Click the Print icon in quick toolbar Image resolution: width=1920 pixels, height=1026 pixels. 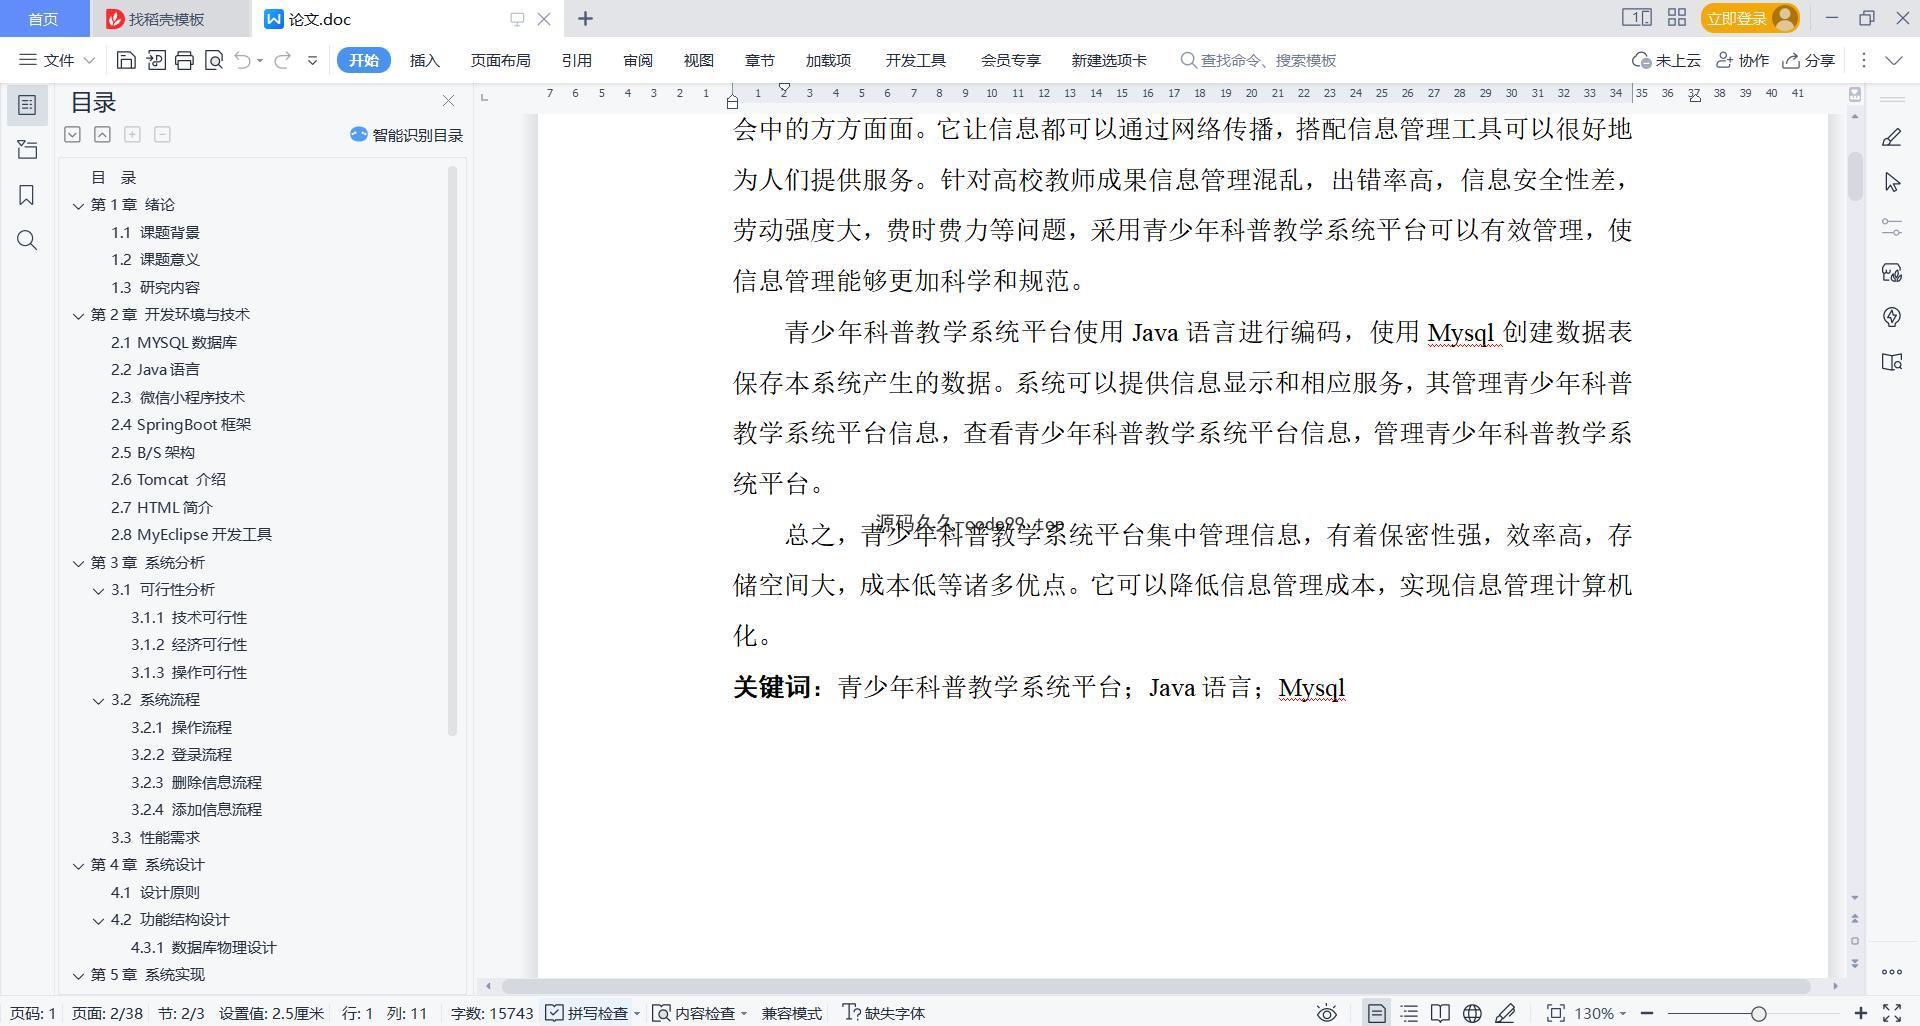tap(184, 60)
